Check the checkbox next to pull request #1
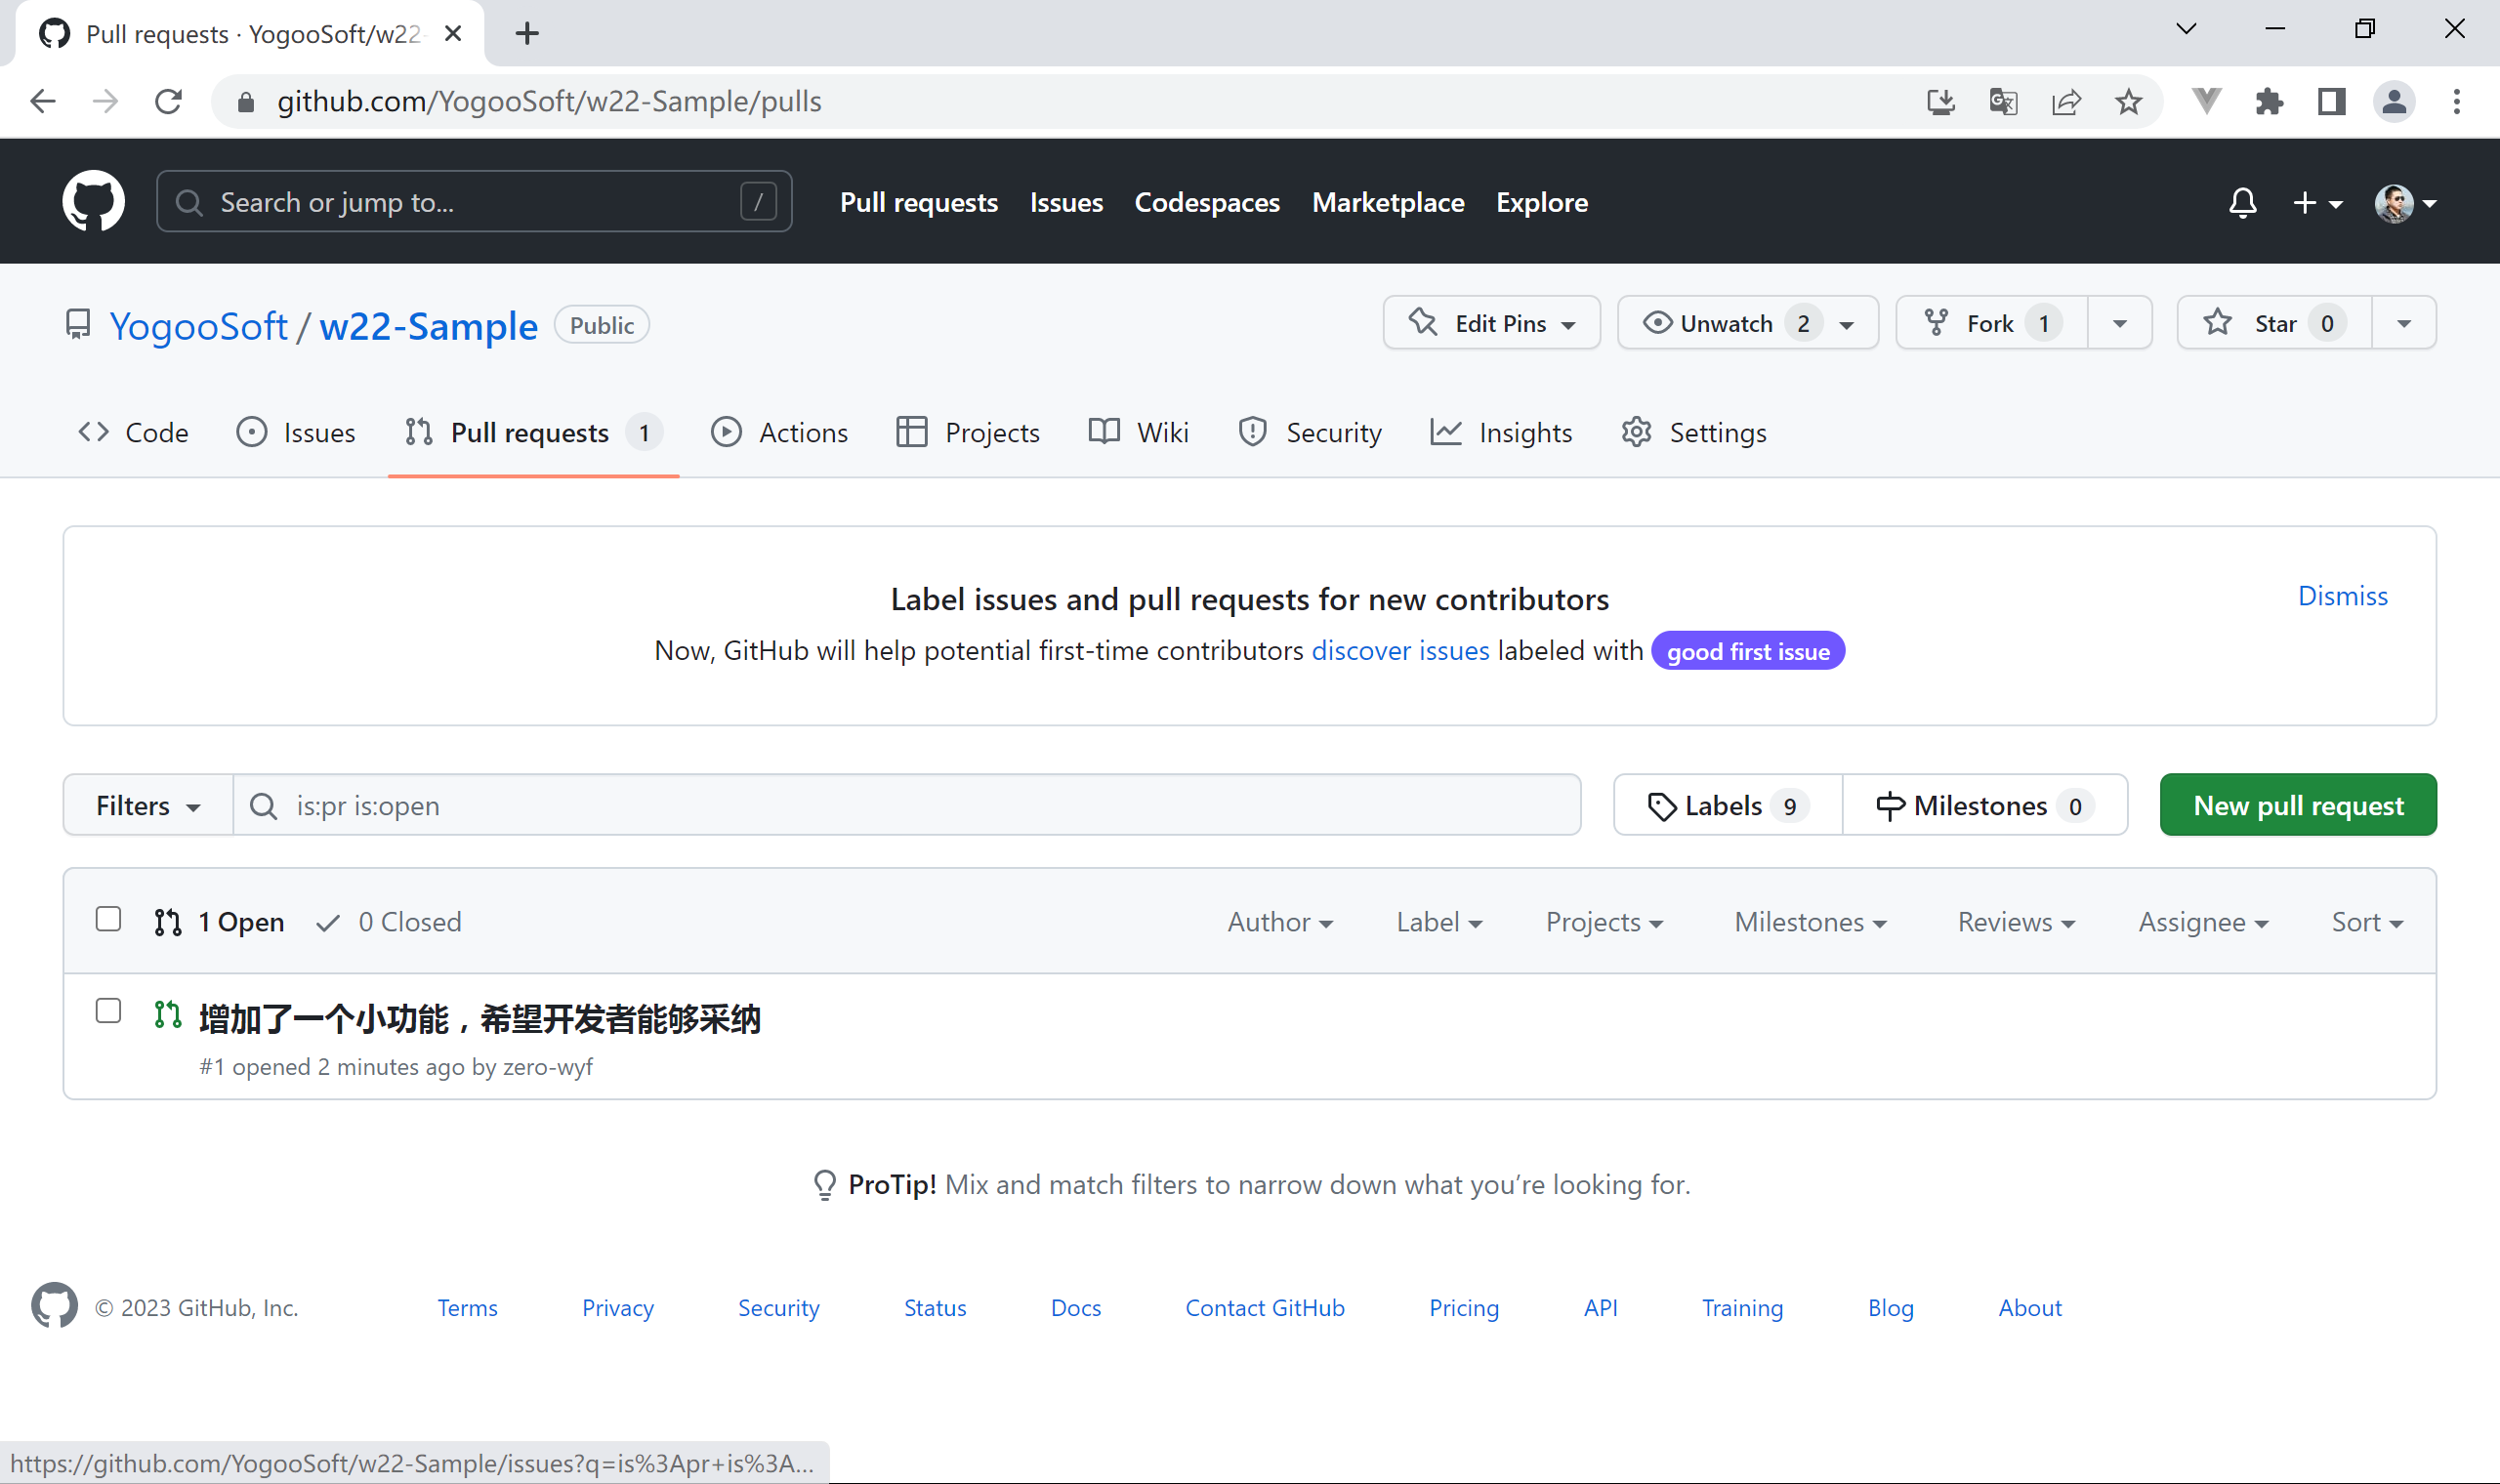The width and height of the screenshot is (2500, 1484). 107,1011
